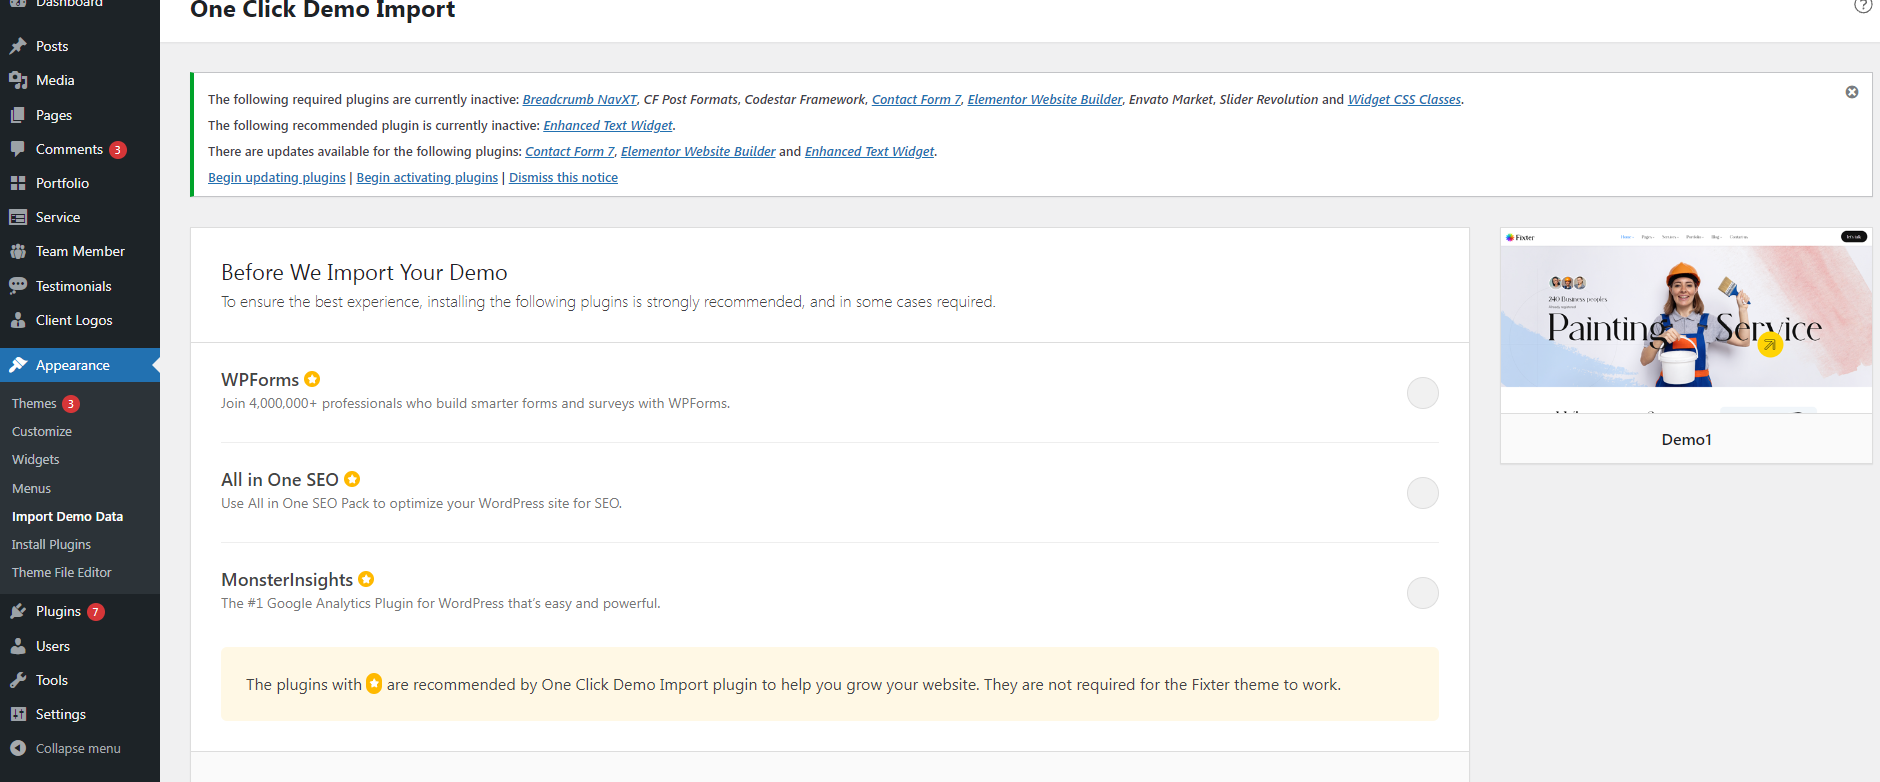The height and width of the screenshot is (782, 1880).
Task: Click the Demo1 preview thumbnail
Action: (x=1686, y=321)
